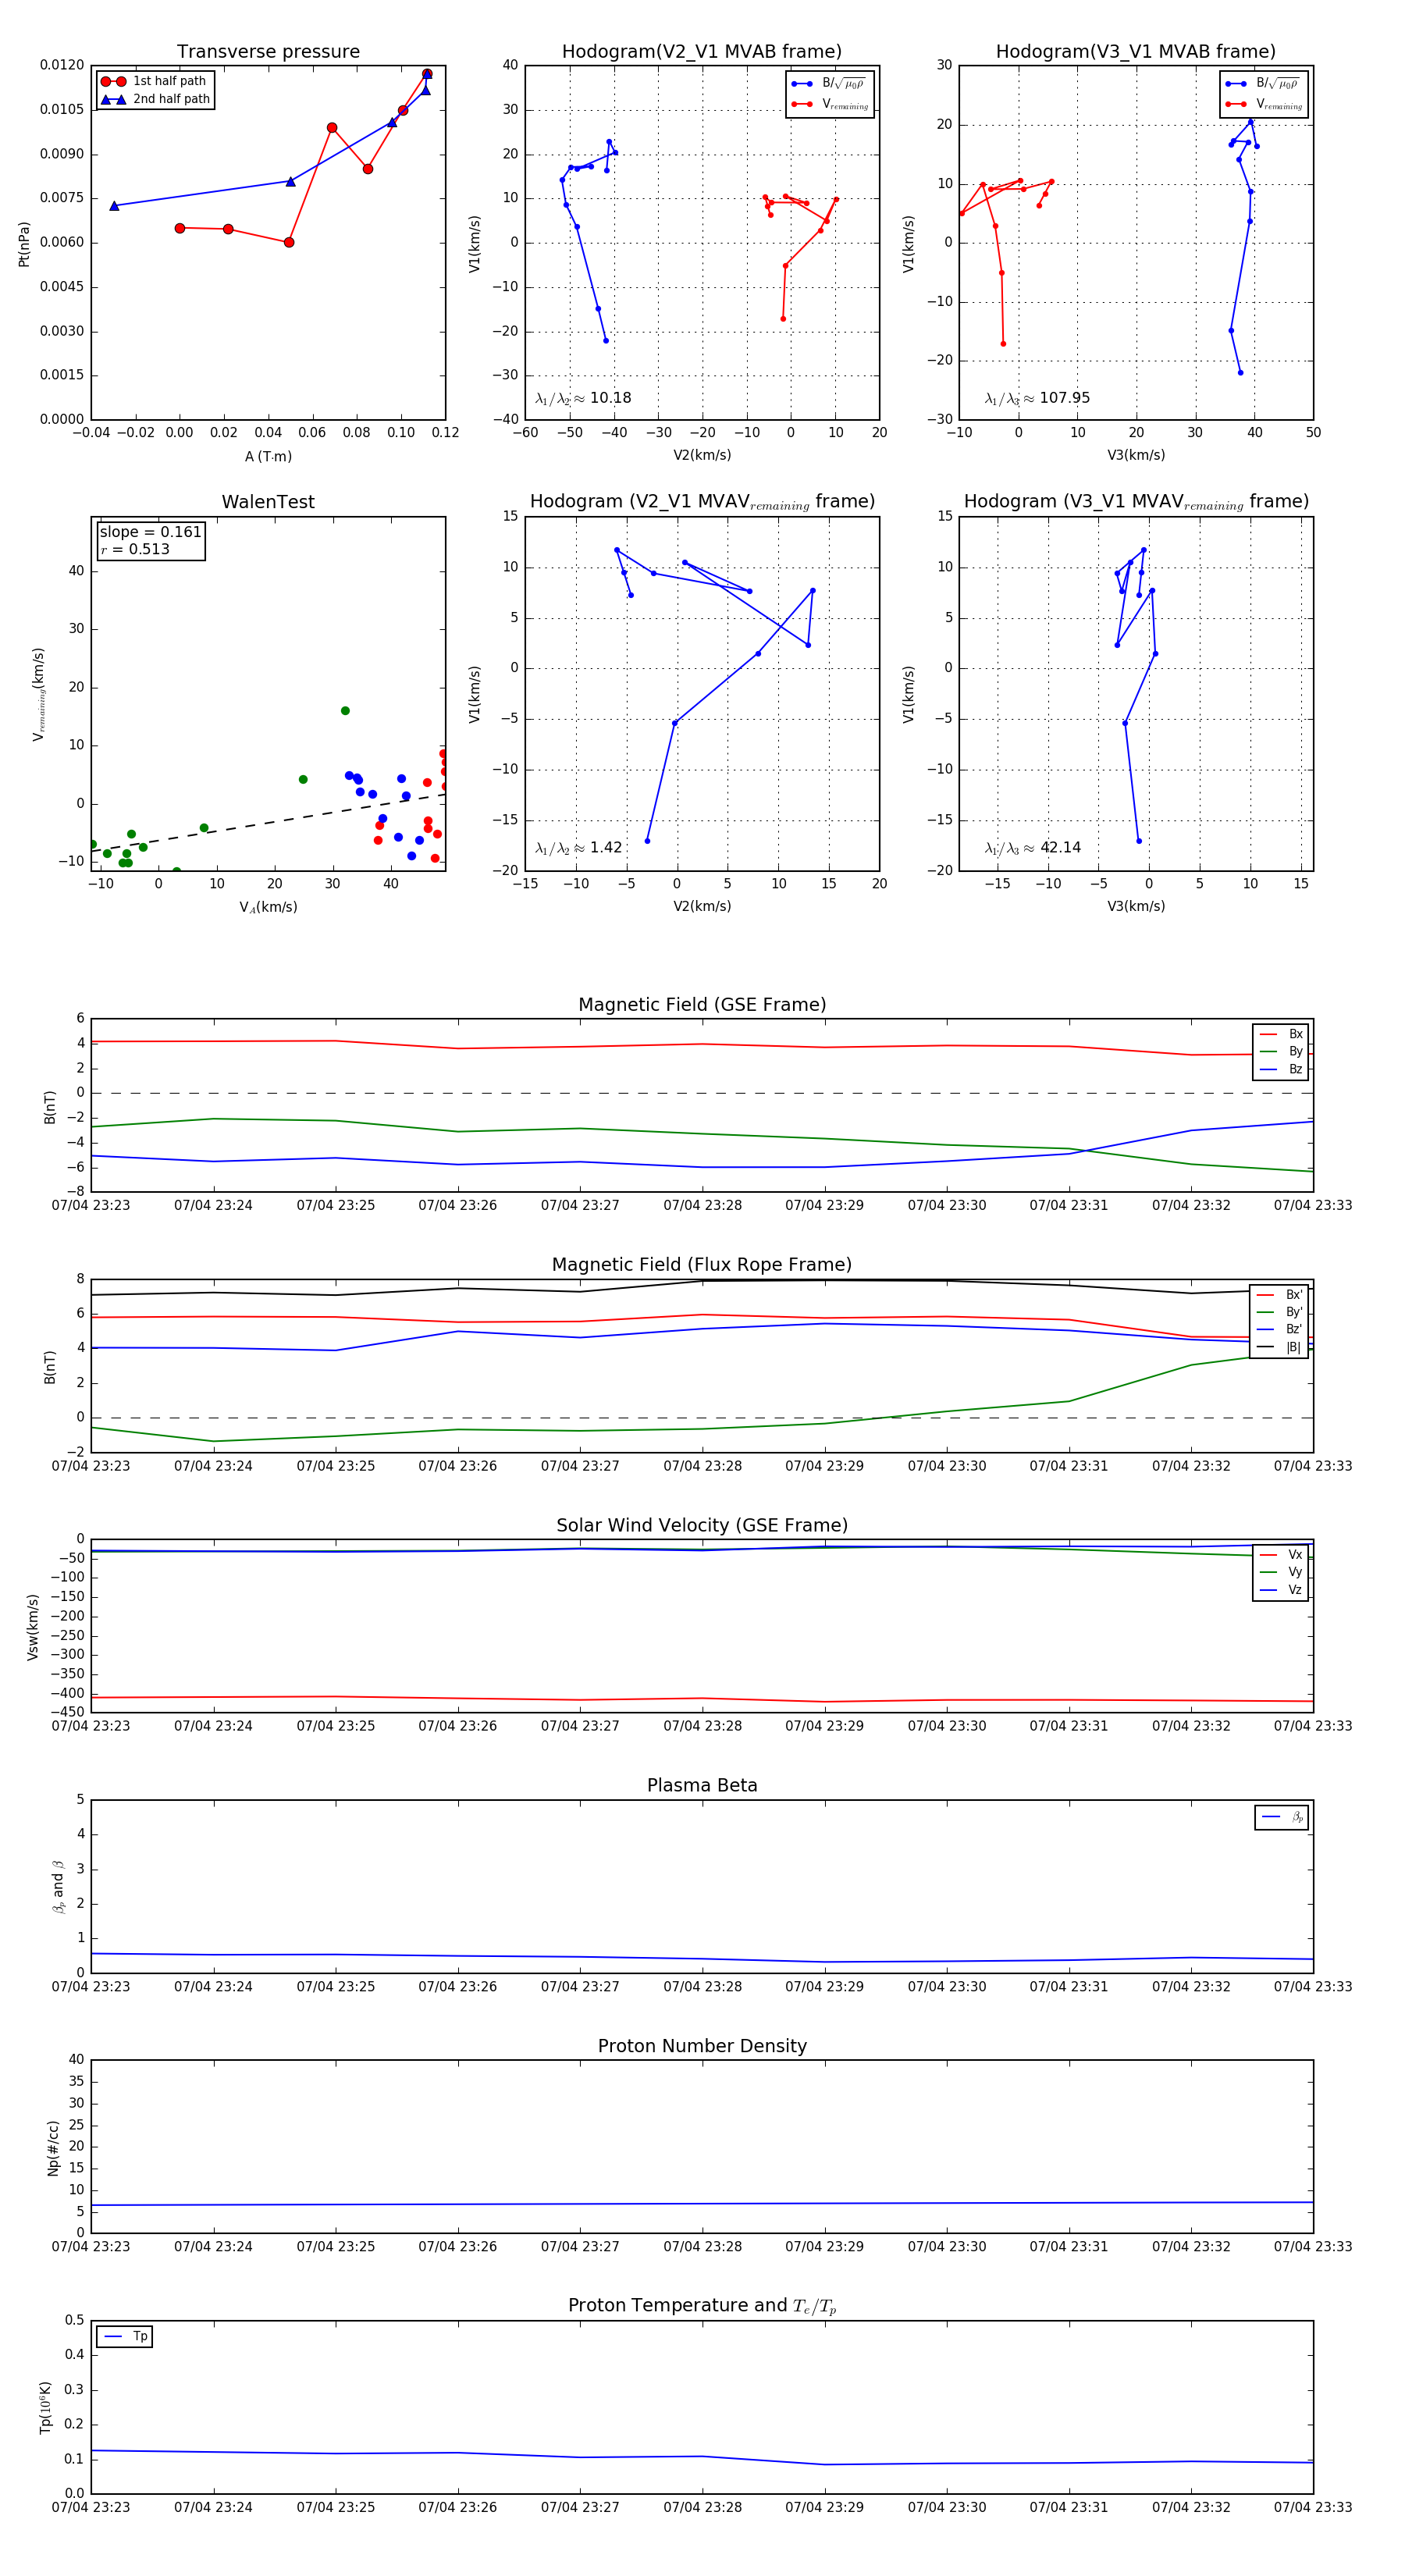Image resolution: width=1405 pixels, height=2576 pixels.
Task: Click the 'slope = 0.161' annotation
Action: point(150,532)
